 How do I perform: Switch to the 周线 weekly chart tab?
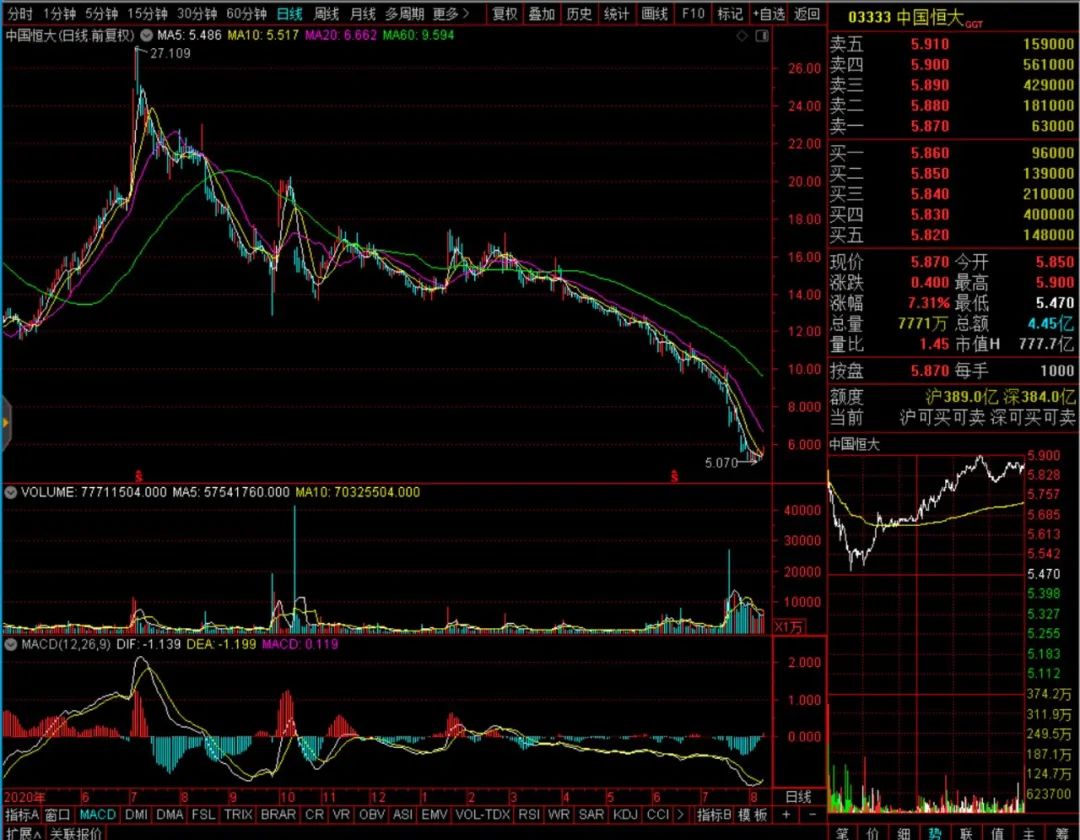point(327,14)
